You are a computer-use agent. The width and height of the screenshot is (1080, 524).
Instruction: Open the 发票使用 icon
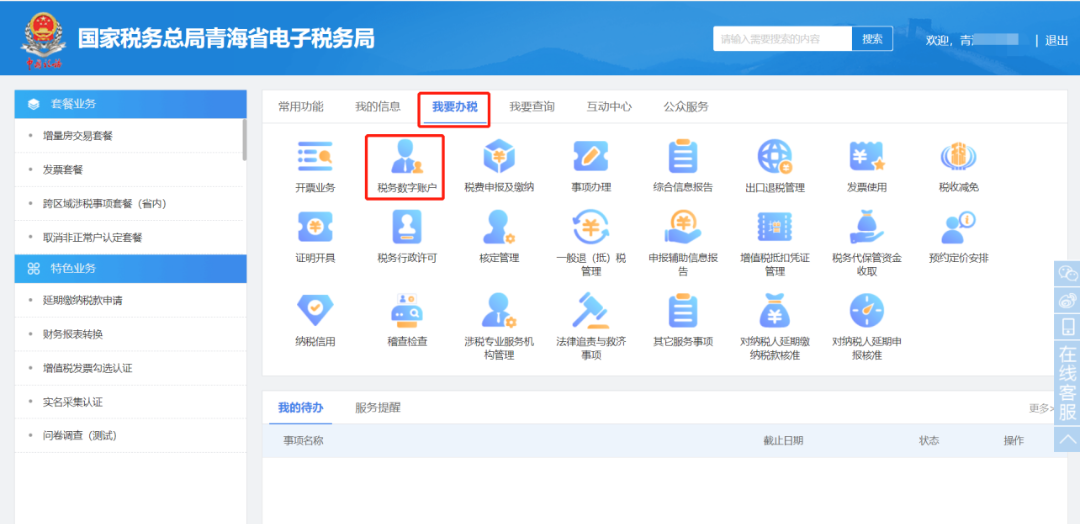coord(866,157)
